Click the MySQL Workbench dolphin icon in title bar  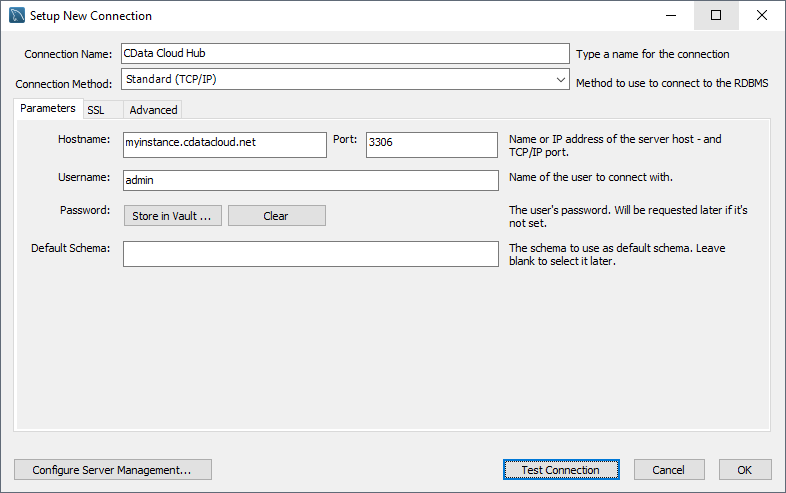point(17,16)
